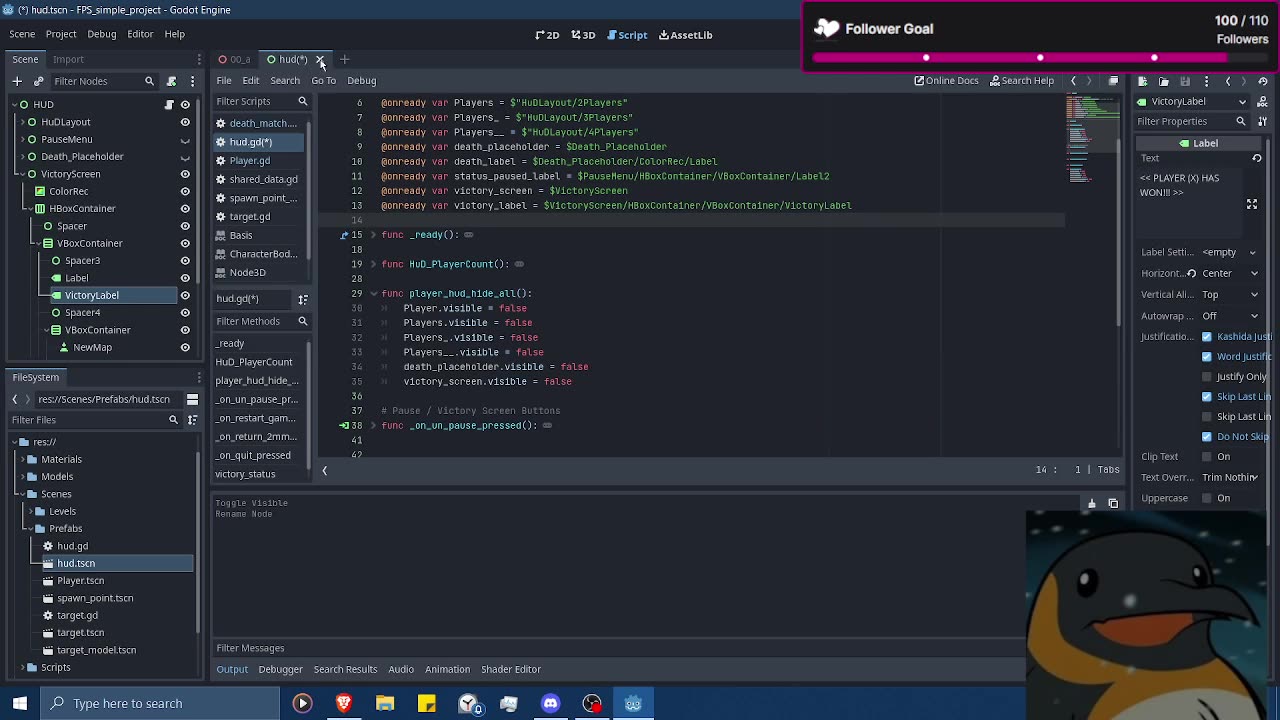The image size is (1280, 720).
Task: Click search icon in FileSystem filter
Action: (x=173, y=420)
